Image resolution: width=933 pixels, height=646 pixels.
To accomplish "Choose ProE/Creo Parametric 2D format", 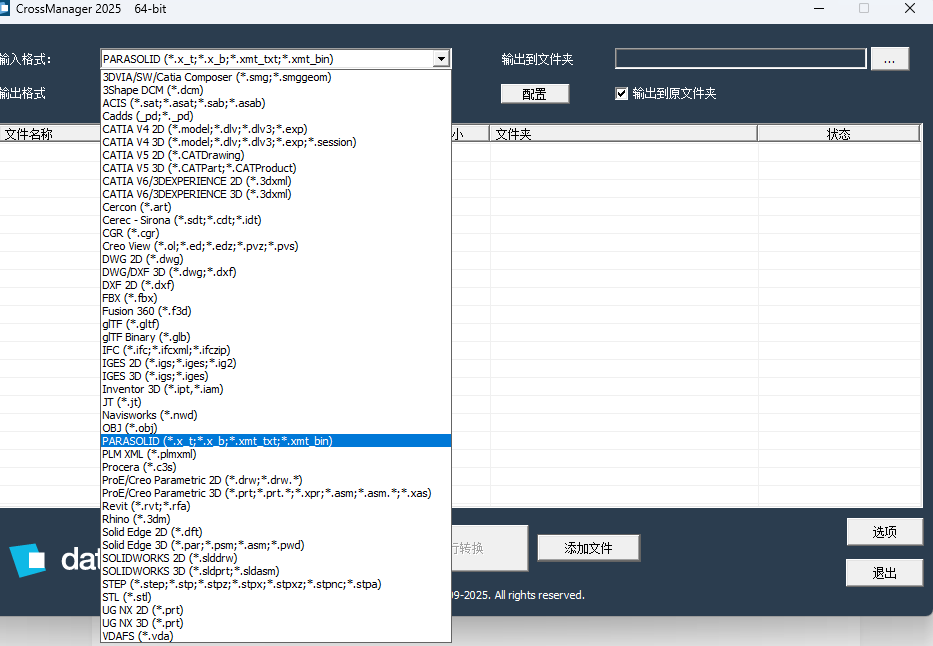I will (276, 480).
